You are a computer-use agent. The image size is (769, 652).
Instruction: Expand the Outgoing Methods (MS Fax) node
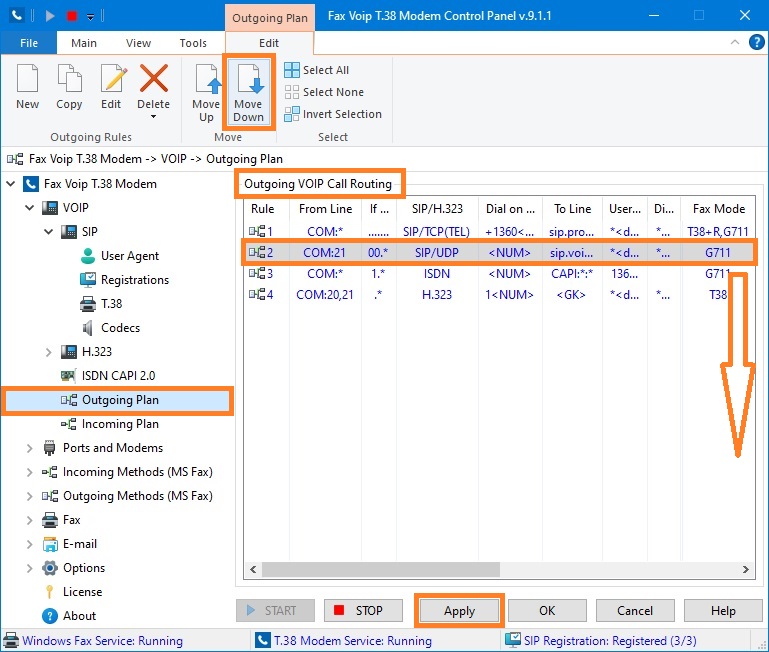29,496
